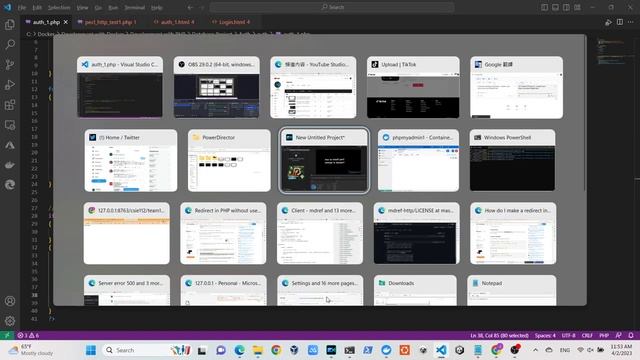Select the Windows PowerShell window thumbnail

pos(512,160)
